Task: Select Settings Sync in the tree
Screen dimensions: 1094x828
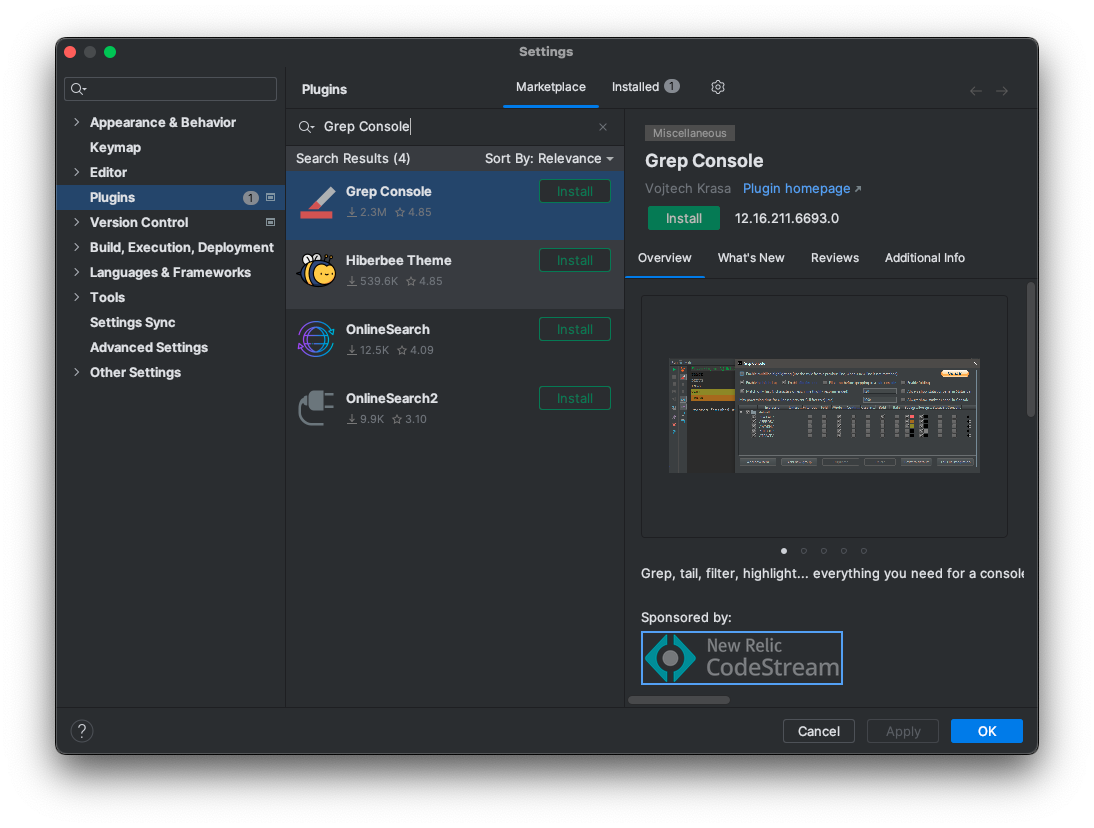Action: pyautogui.click(x=133, y=322)
